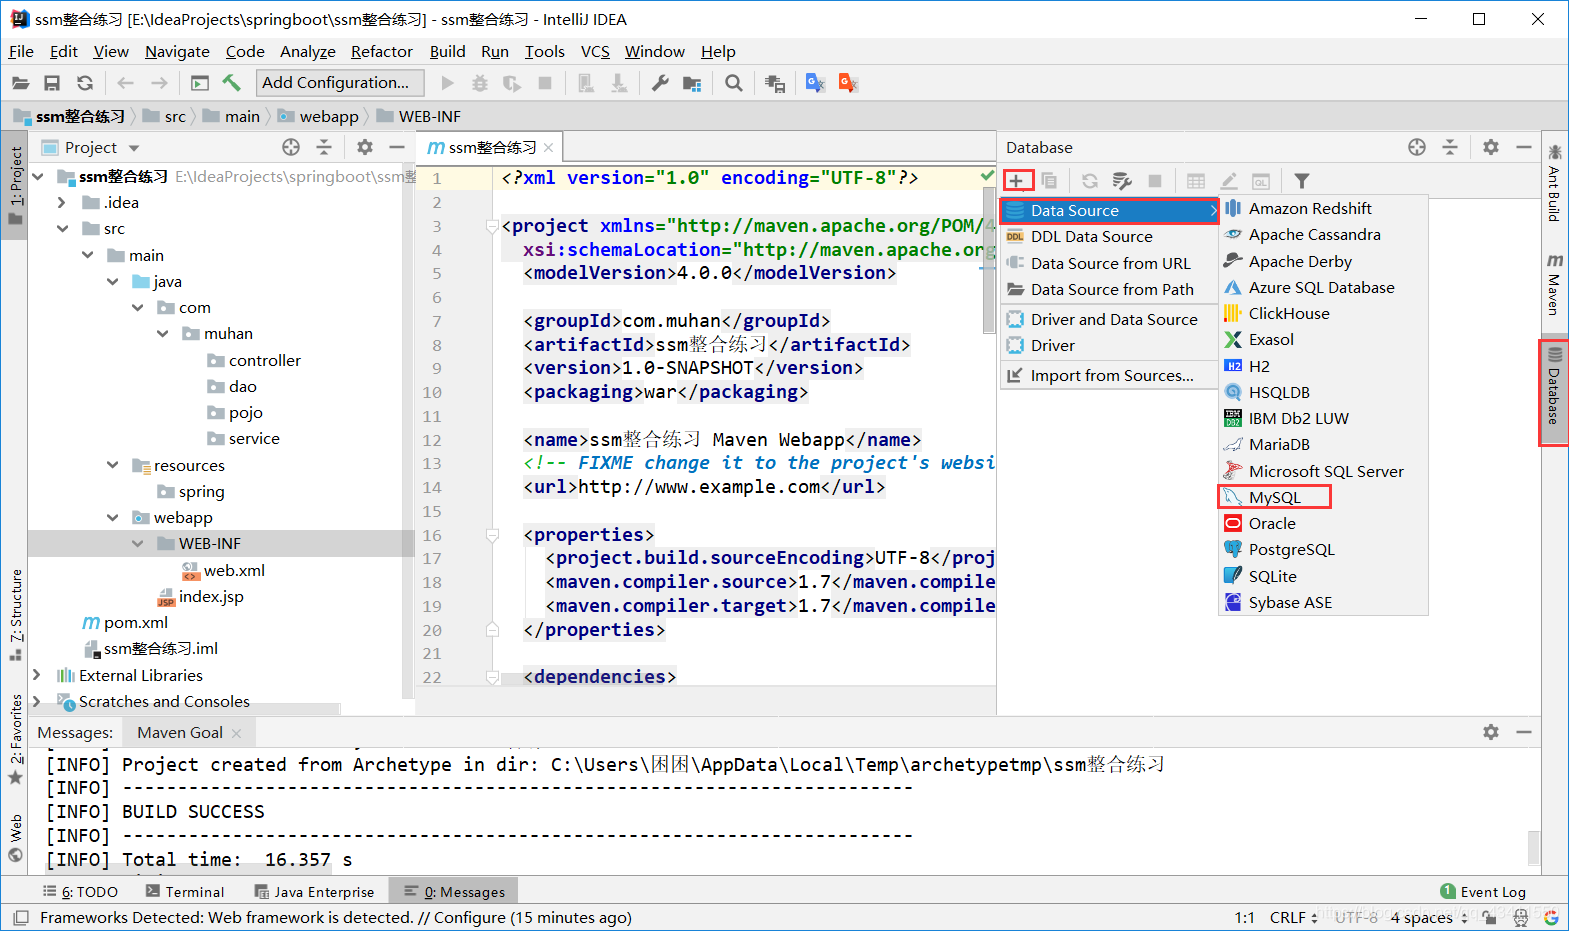Open the Event Log in status bar
Image resolution: width=1569 pixels, height=931 pixels.
tap(1483, 891)
